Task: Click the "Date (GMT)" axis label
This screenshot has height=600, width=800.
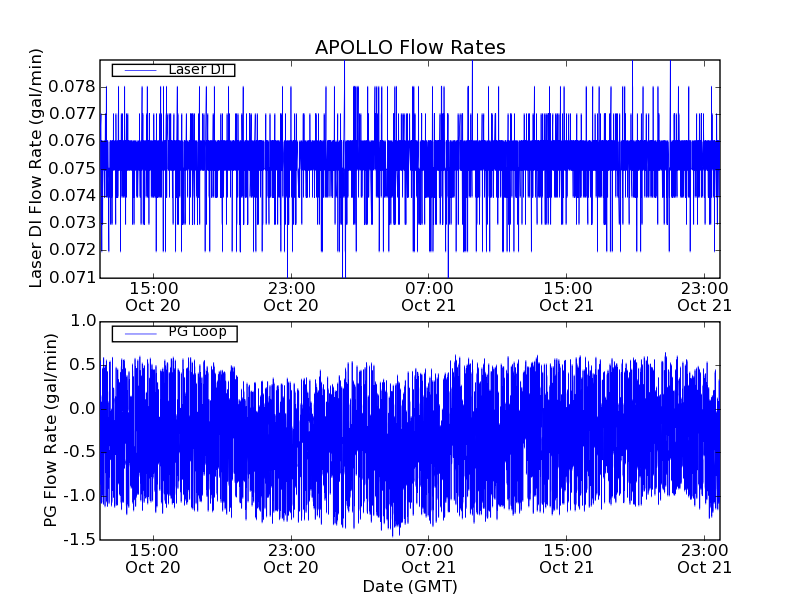Action: coord(410,586)
